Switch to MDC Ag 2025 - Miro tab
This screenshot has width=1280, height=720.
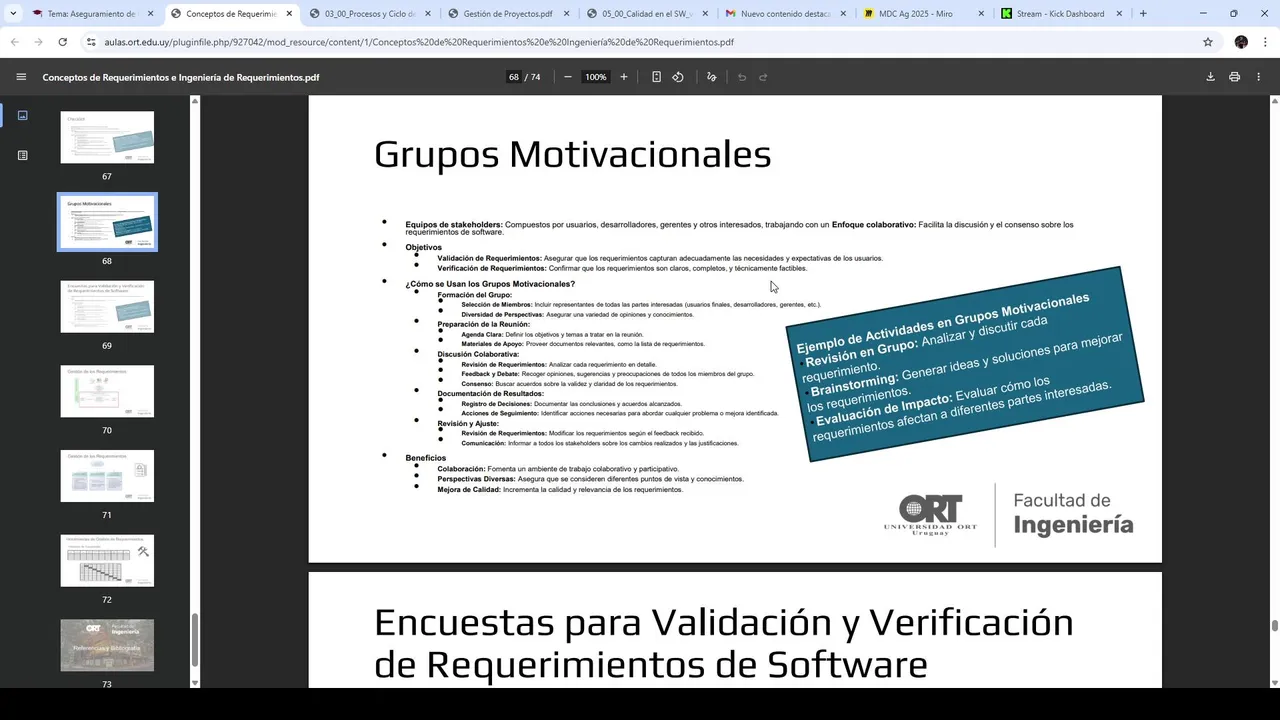tap(923, 14)
